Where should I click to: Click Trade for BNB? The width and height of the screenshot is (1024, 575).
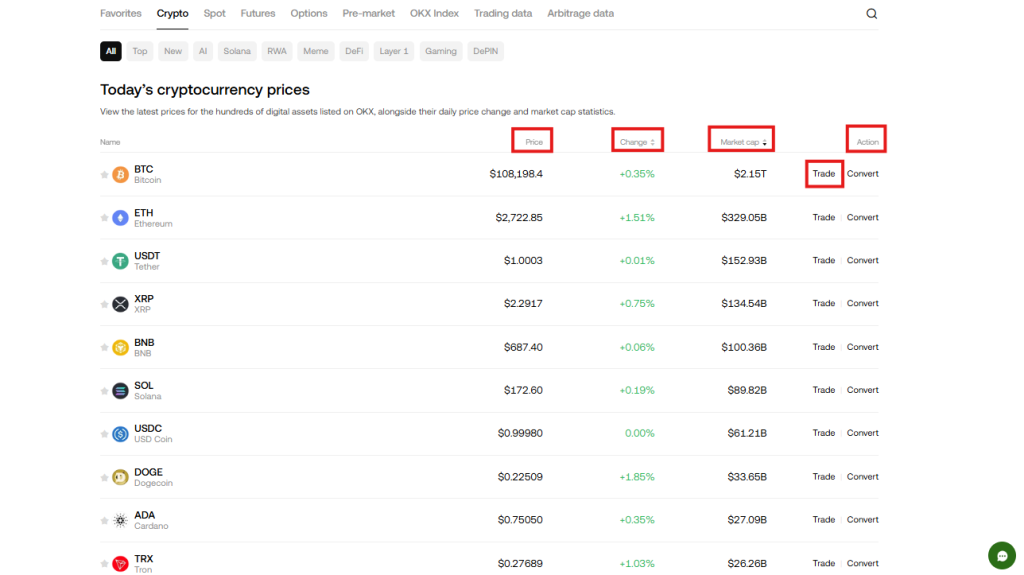pyautogui.click(x=824, y=347)
